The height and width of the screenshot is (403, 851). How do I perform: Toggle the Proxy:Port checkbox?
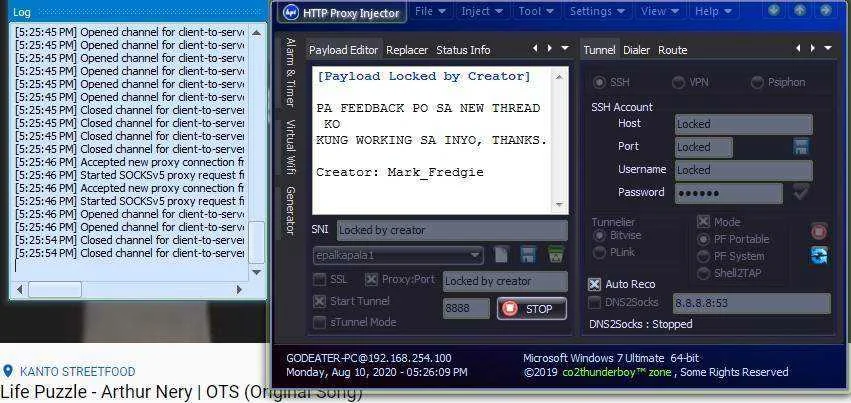371,280
